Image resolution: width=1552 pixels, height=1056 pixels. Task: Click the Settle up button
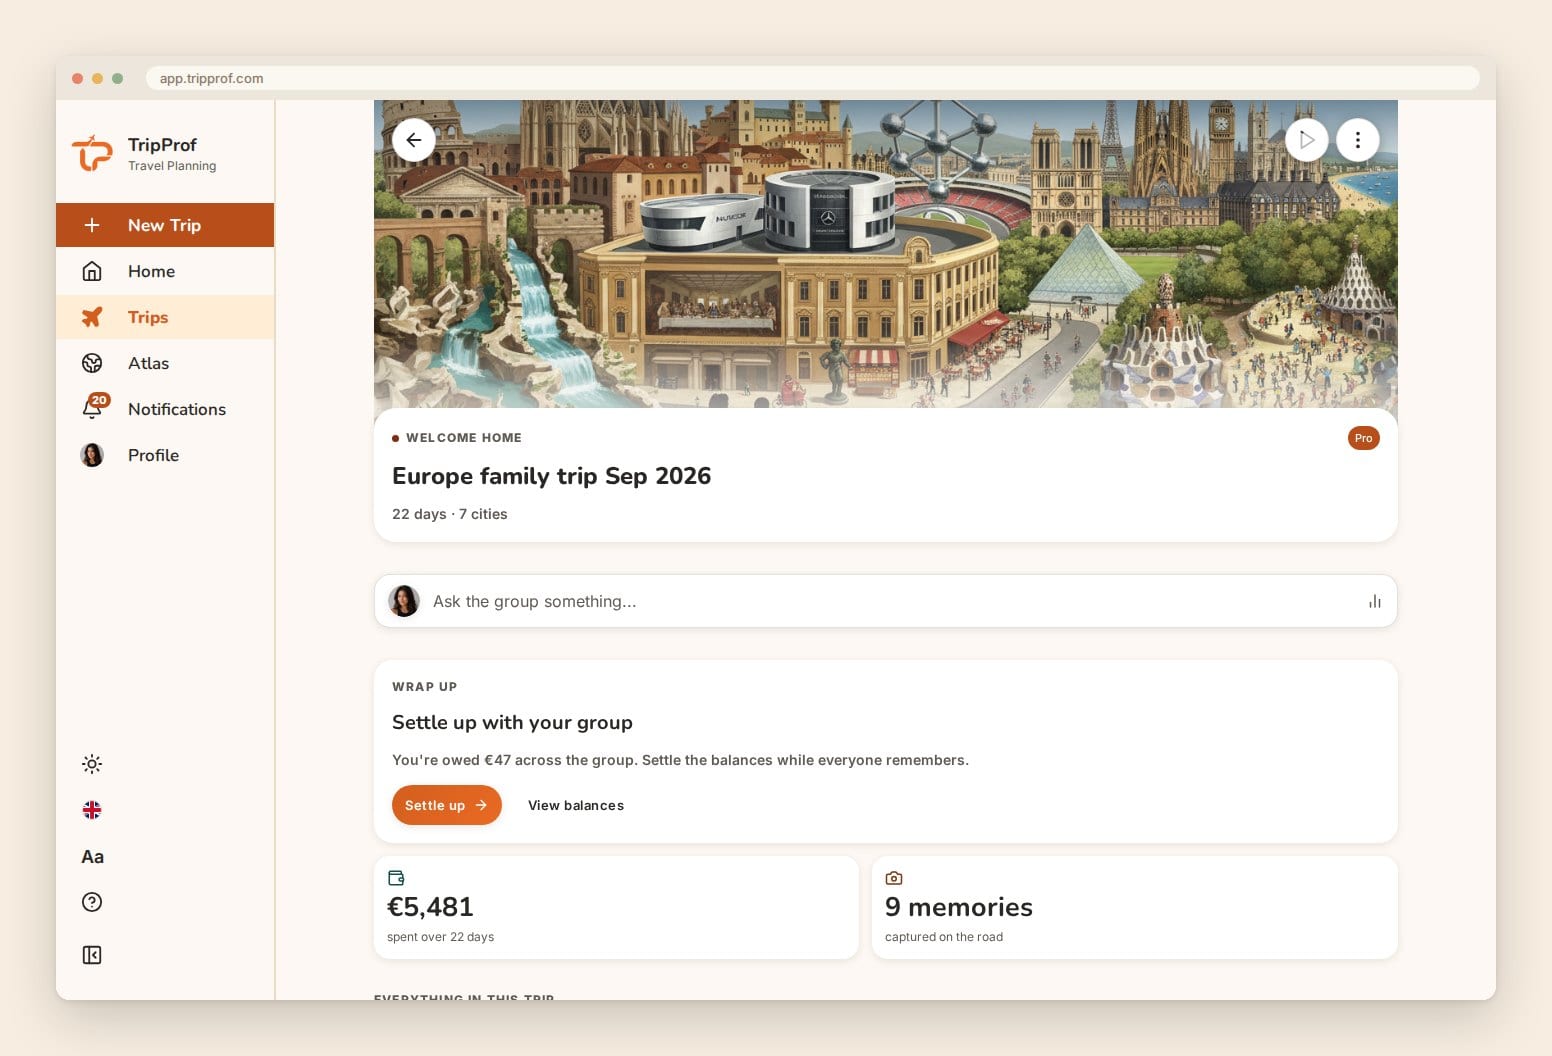point(447,805)
